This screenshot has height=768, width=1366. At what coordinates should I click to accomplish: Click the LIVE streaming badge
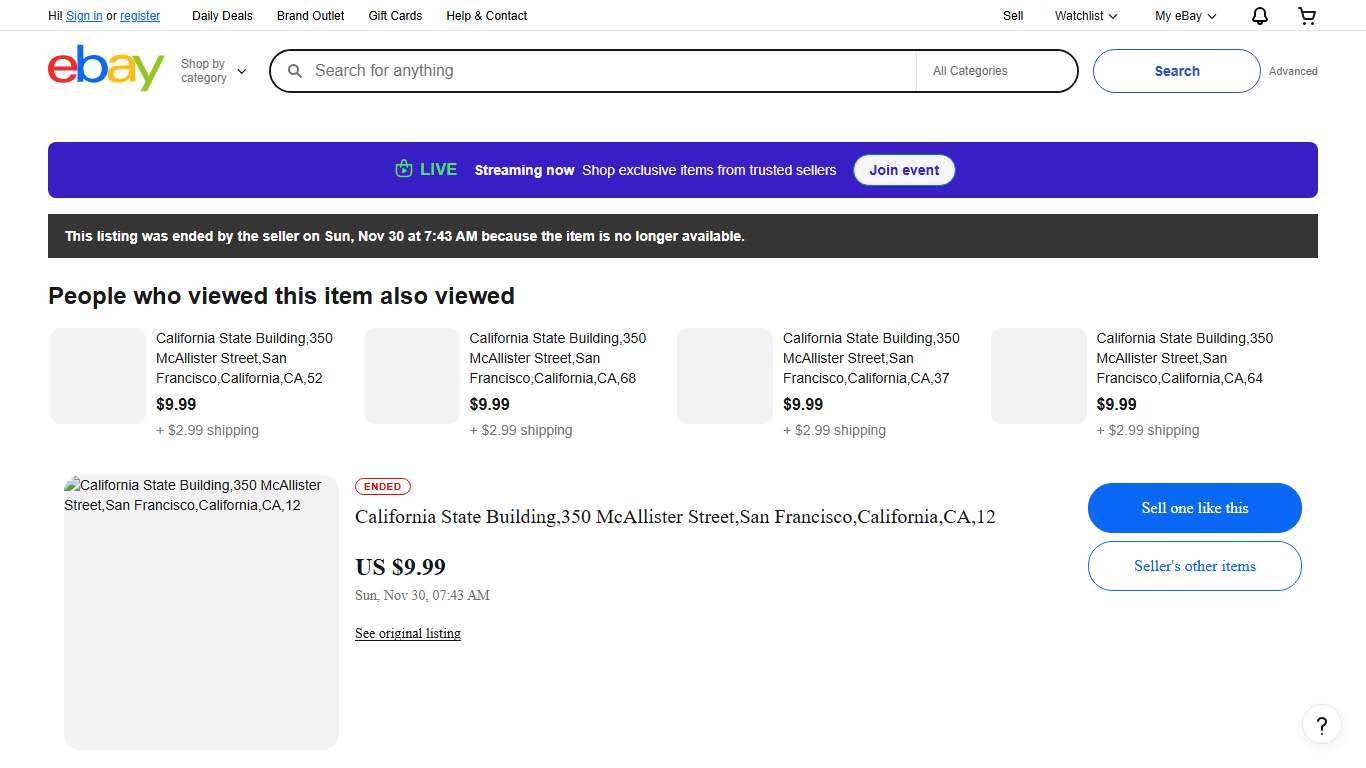click(425, 169)
